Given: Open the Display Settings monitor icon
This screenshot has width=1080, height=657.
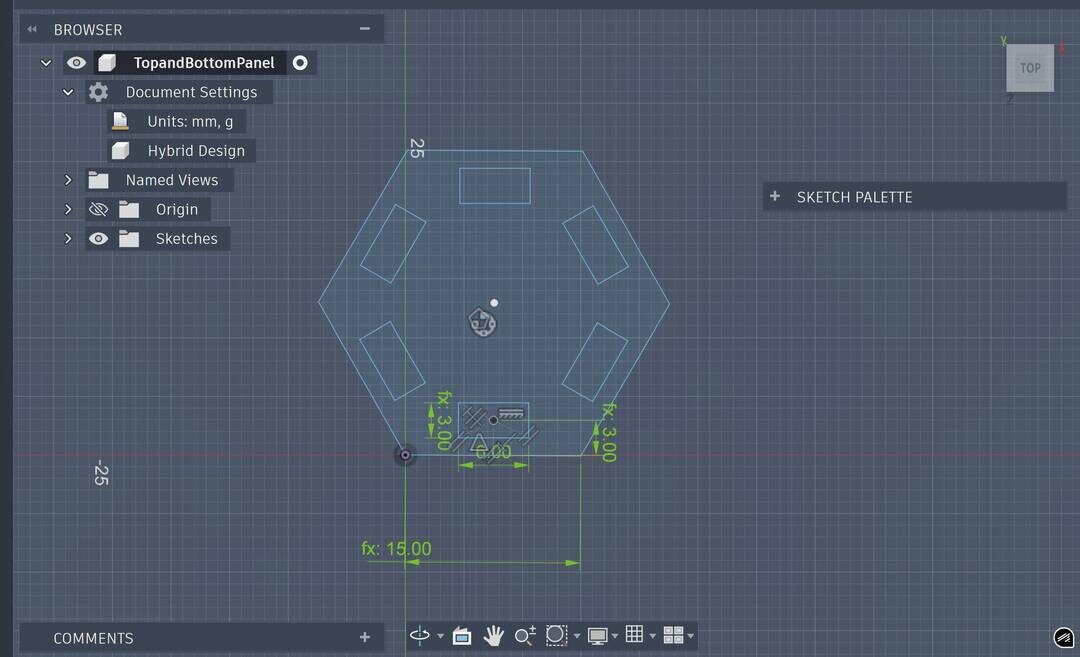Looking at the screenshot, I should (597, 636).
